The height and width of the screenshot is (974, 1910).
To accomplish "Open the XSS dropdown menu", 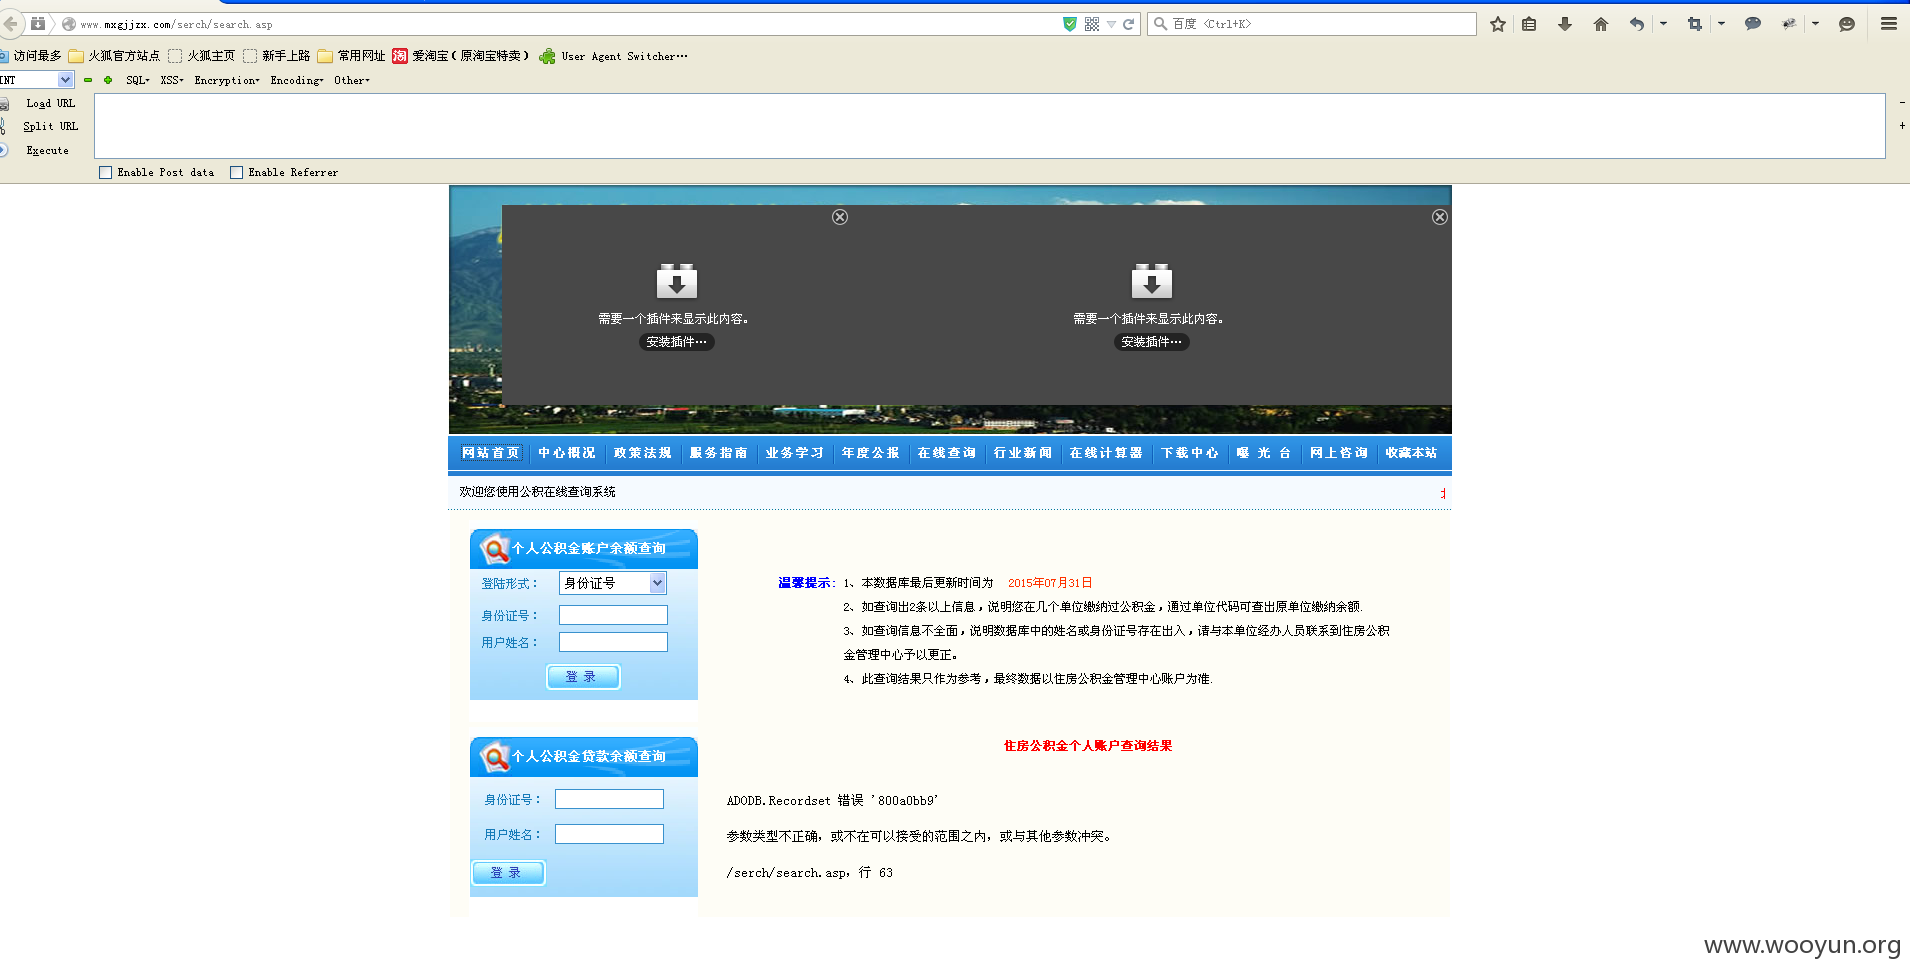I will (x=172, y=80).
